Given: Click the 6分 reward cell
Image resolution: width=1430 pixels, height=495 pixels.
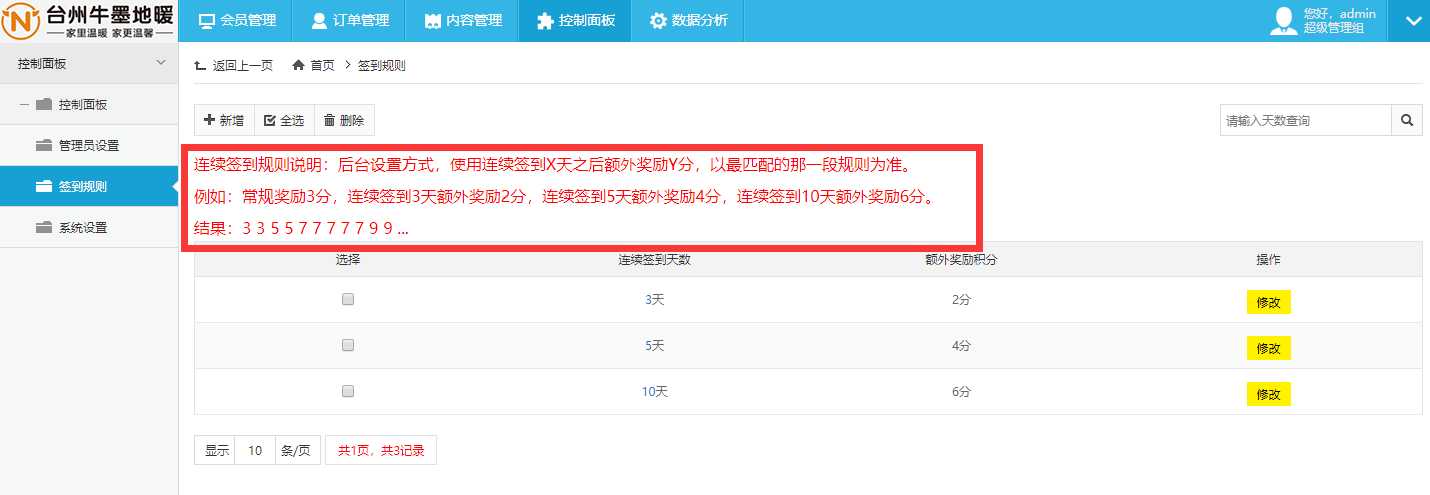Looking at the screenshot, I should coord(961,392).
